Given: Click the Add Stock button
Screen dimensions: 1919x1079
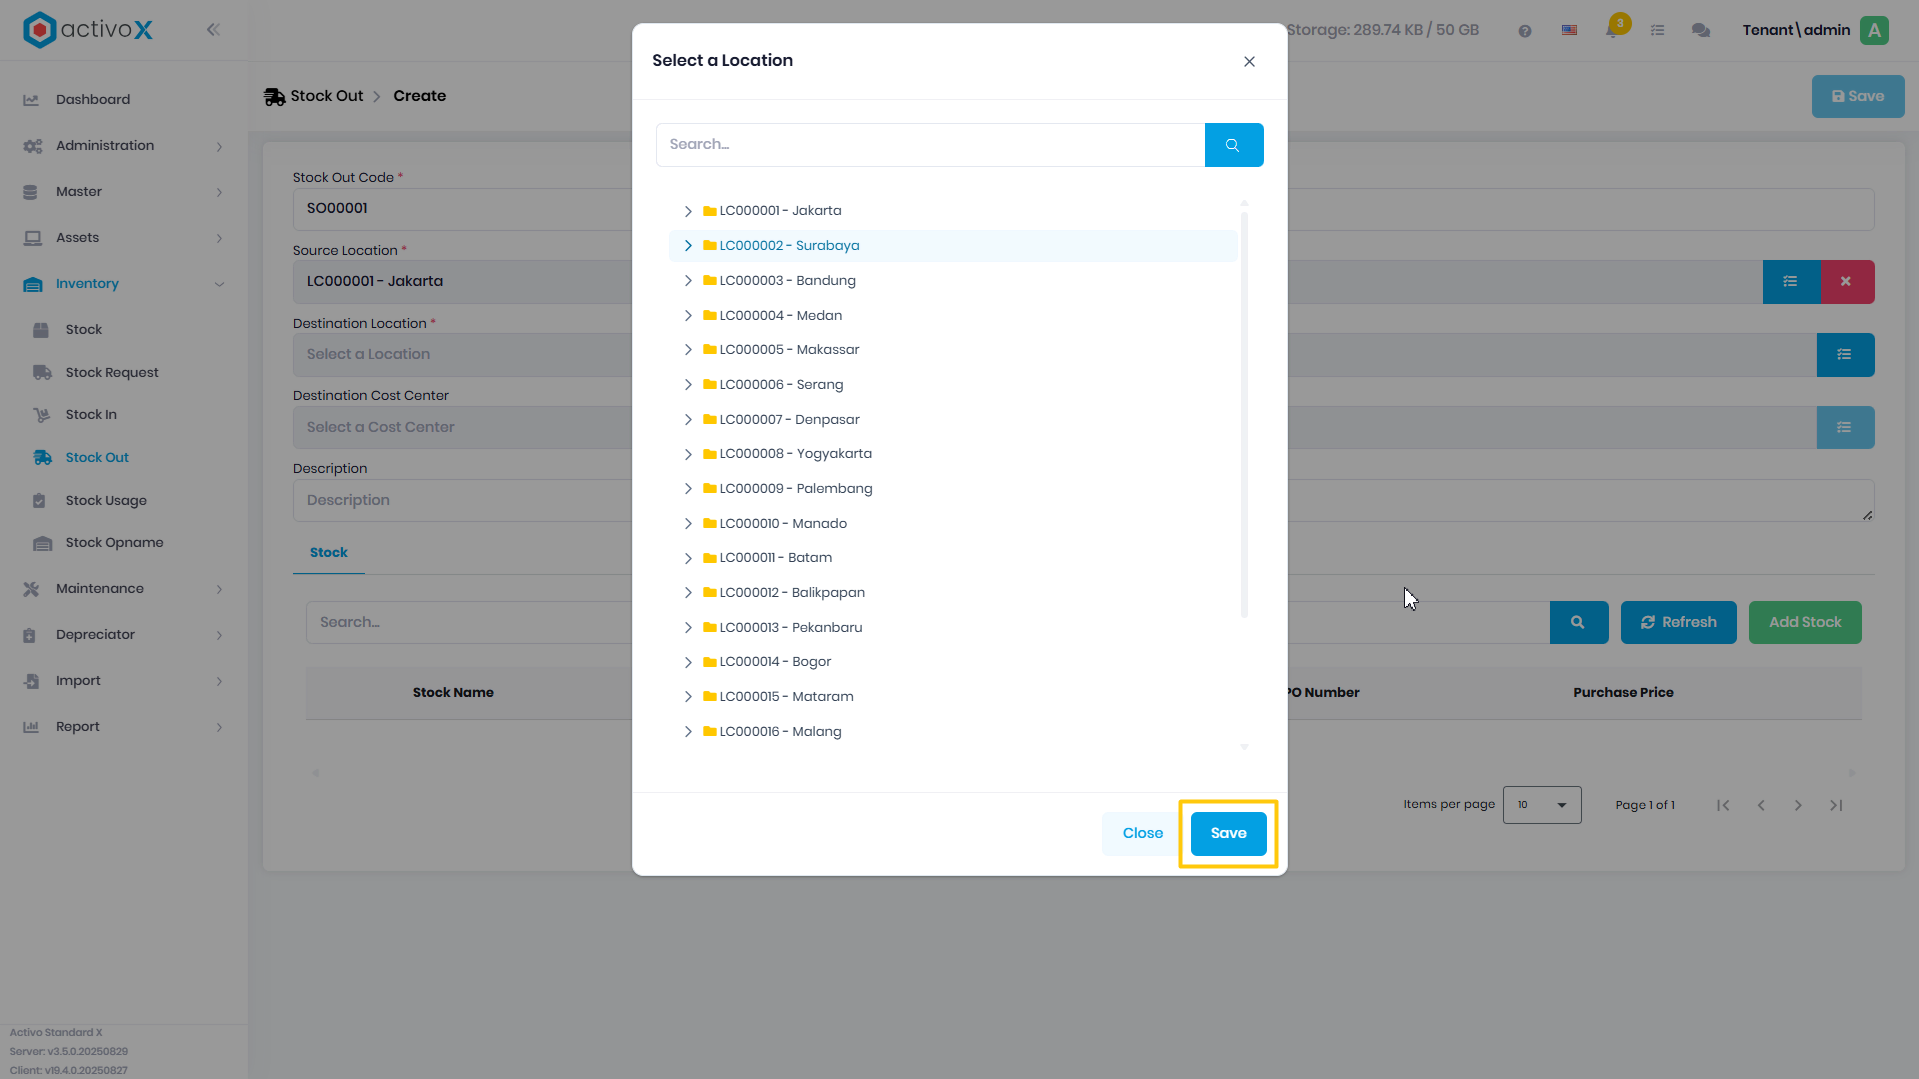Looking at the screenshot, I should [x=1805, y=622].
